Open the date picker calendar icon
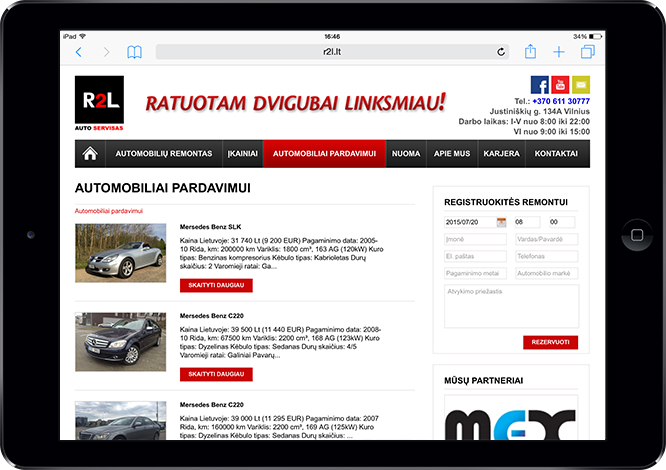 [x=501, y=222]
